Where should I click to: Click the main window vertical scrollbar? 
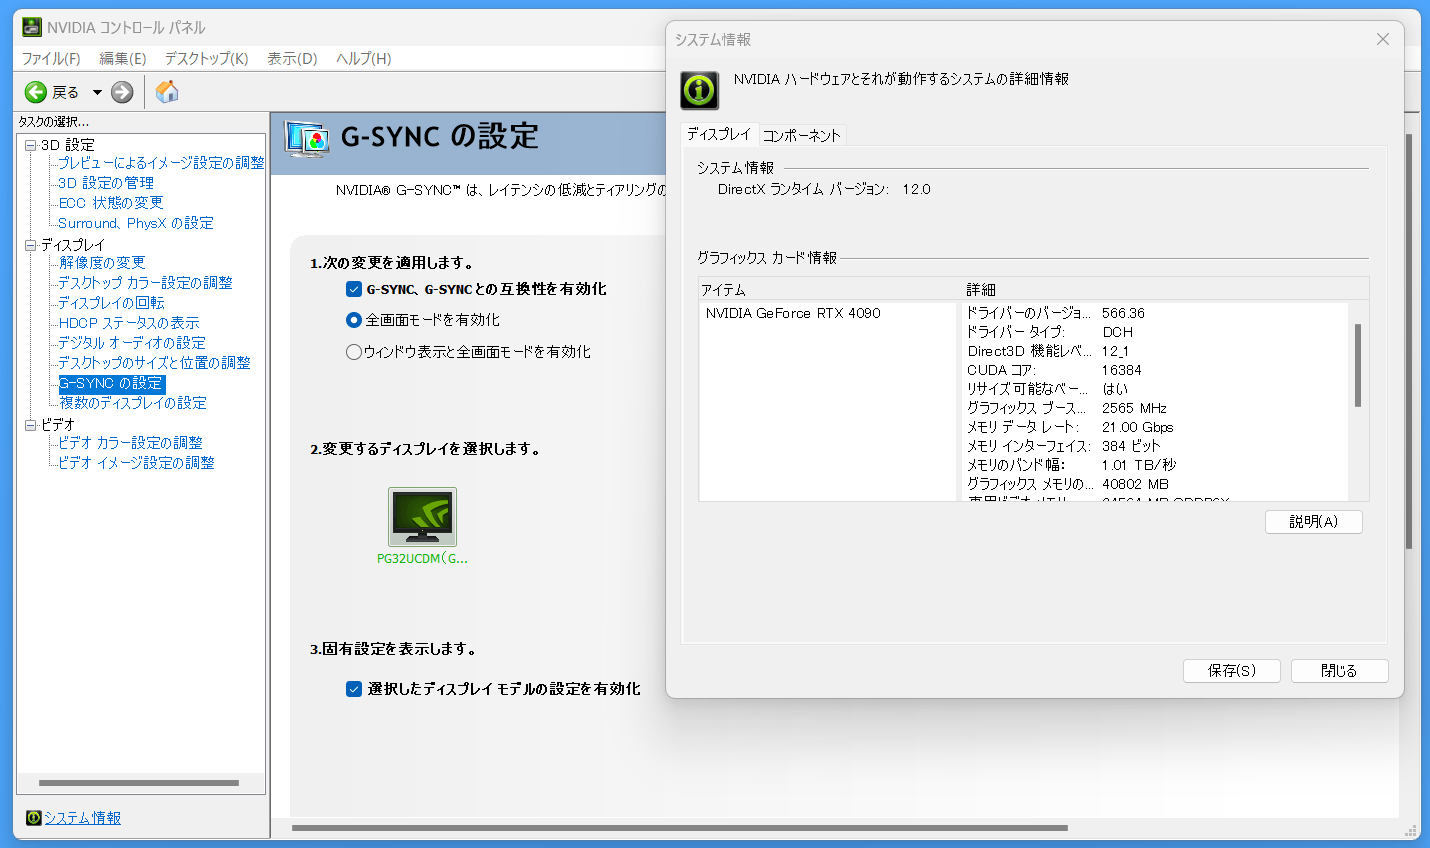coord(1409,340)
